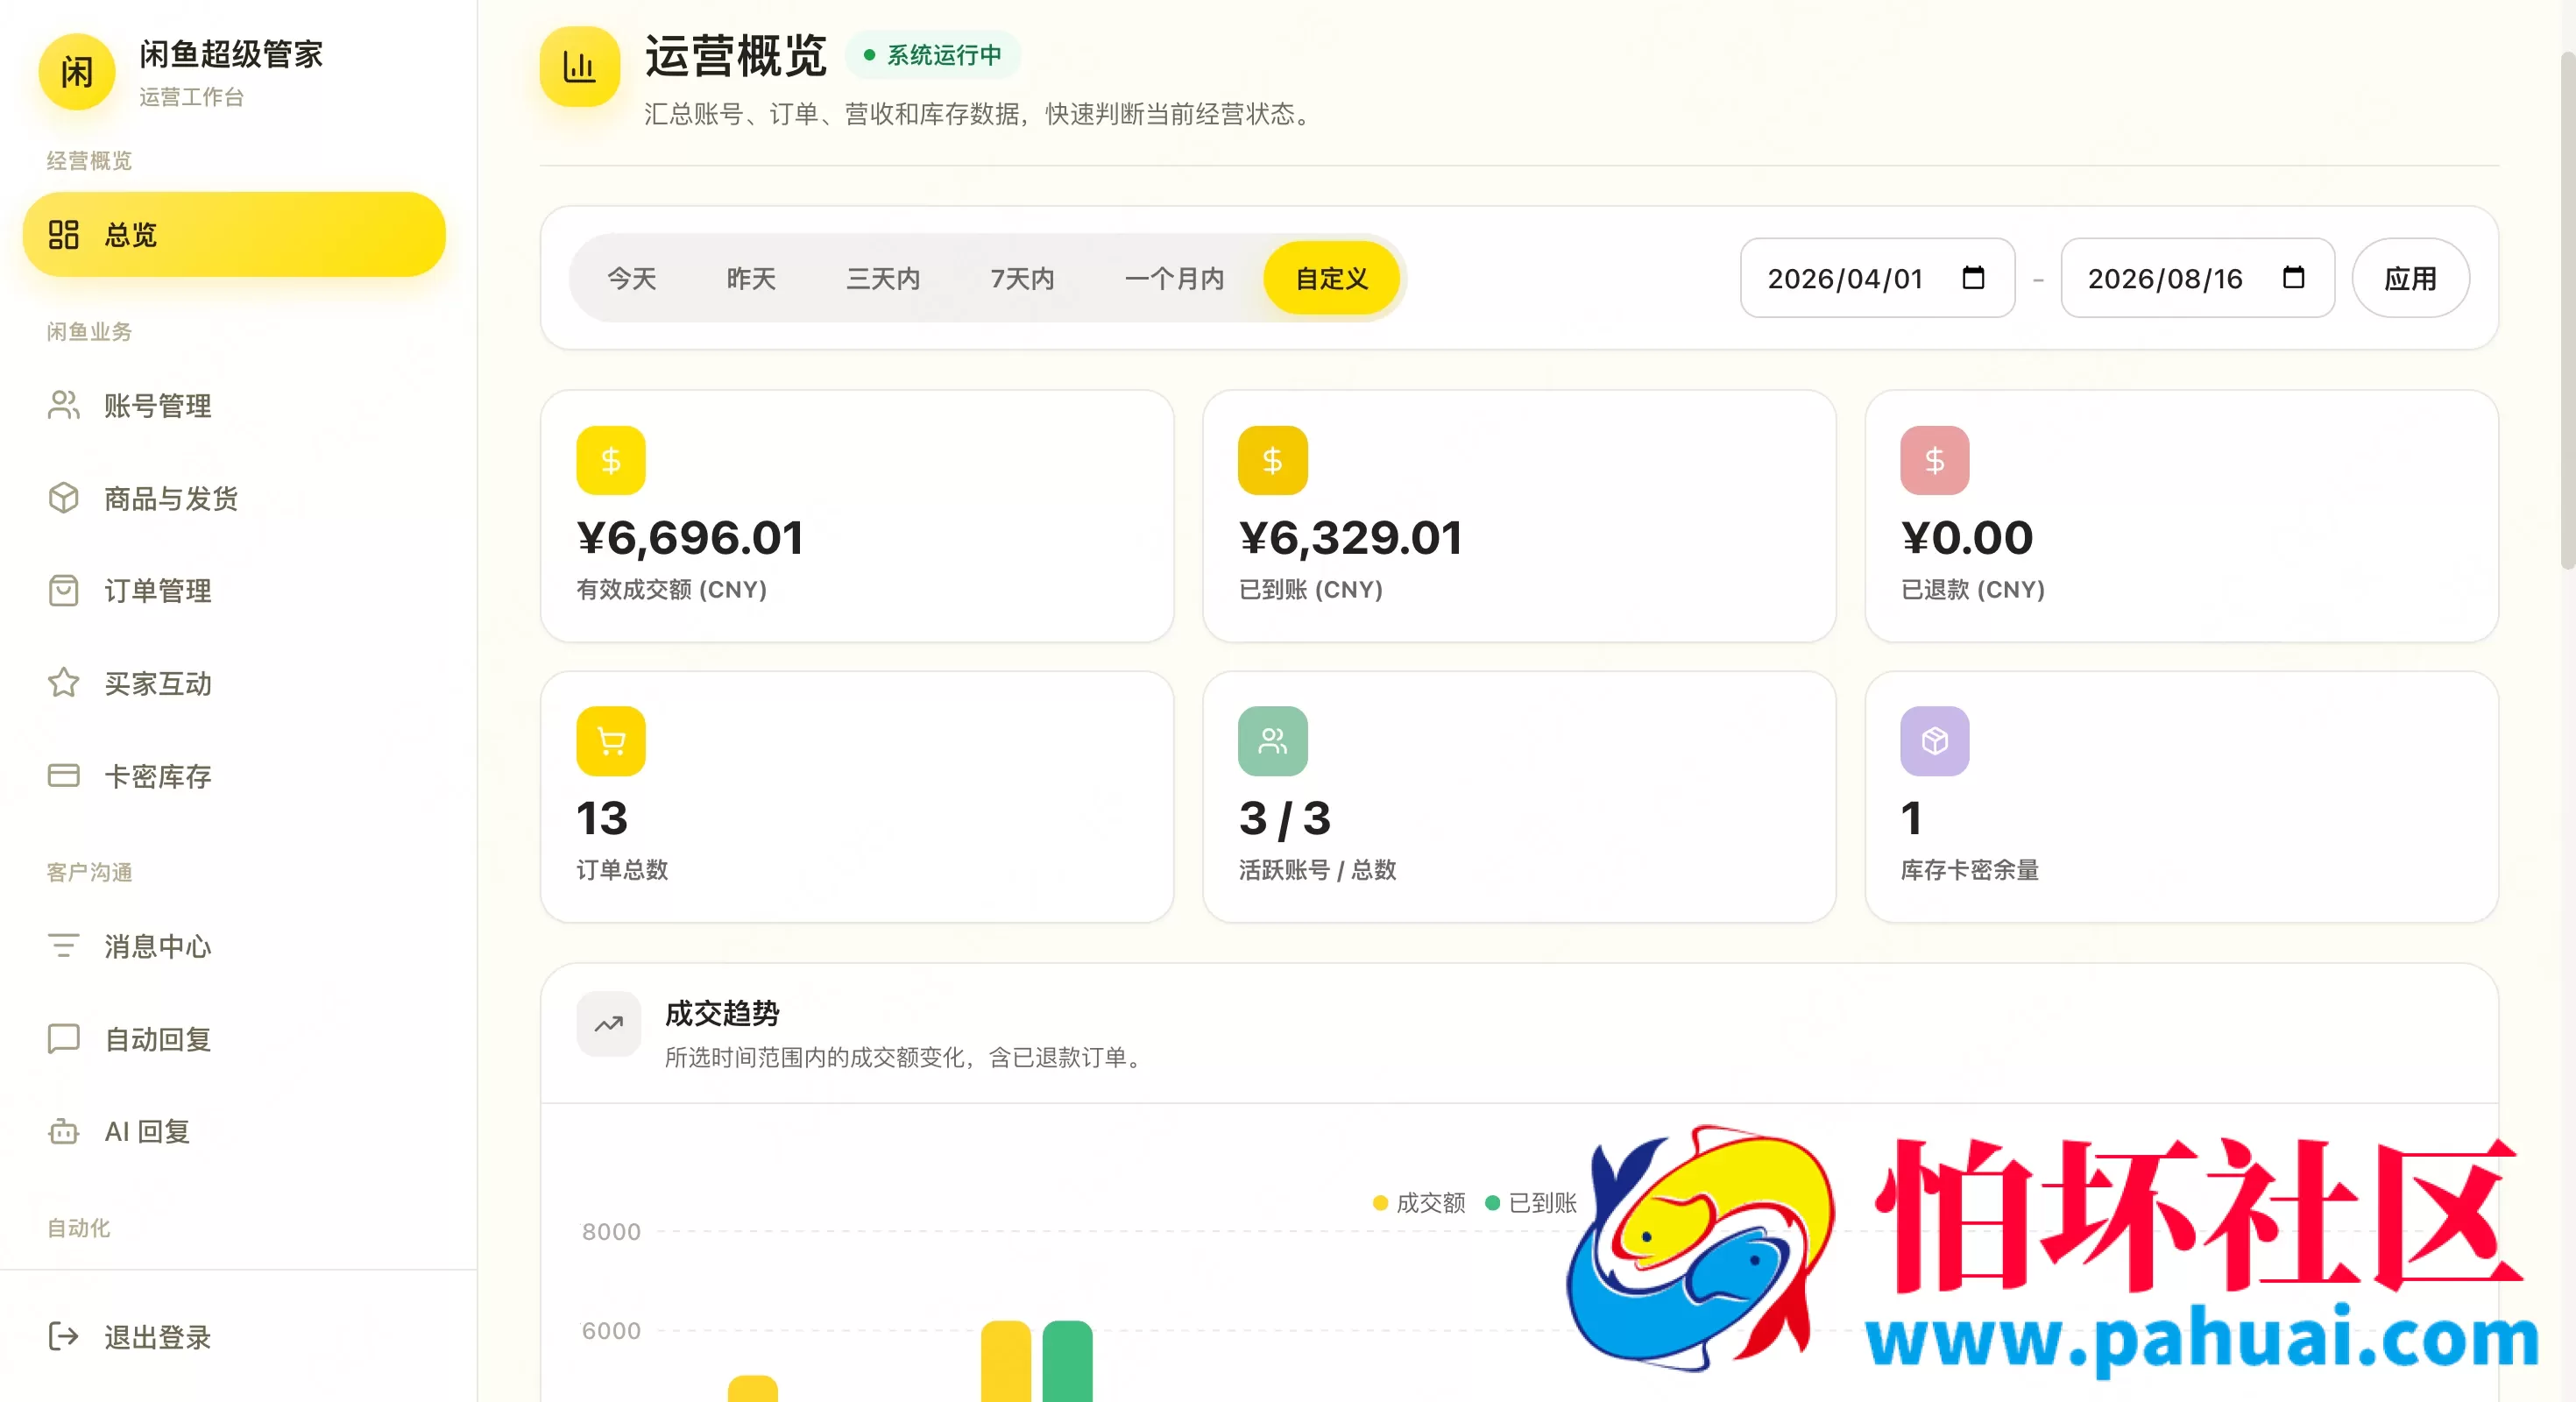Click the 商品与发货 box icon
The width and height of the screenshot is (2576, 1402).
pos(63,498)
